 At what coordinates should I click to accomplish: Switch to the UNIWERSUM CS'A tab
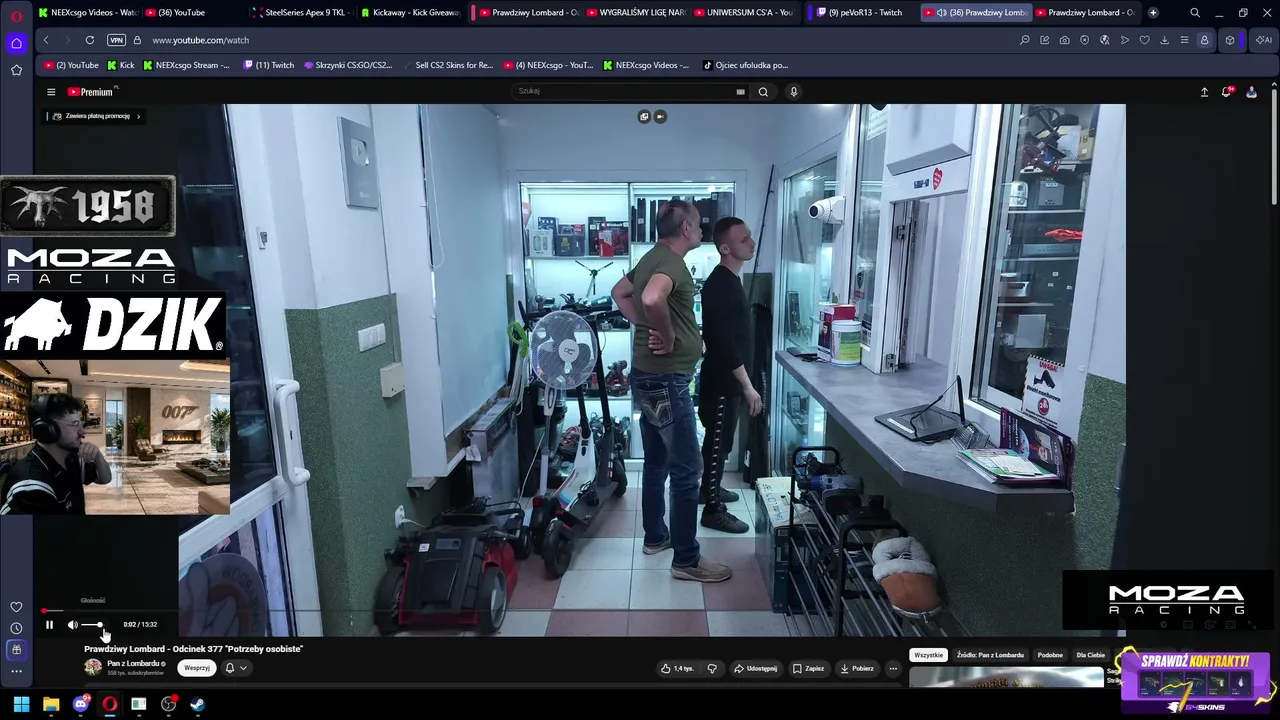coord(745,13)
